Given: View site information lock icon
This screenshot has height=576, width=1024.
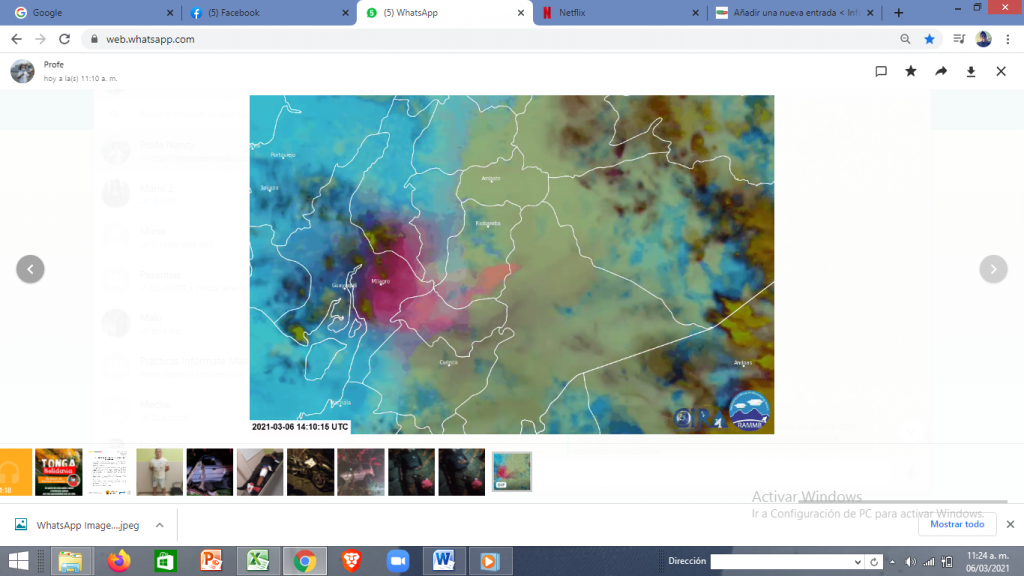Looking at the screenshot, I should (x=94, y=39).
